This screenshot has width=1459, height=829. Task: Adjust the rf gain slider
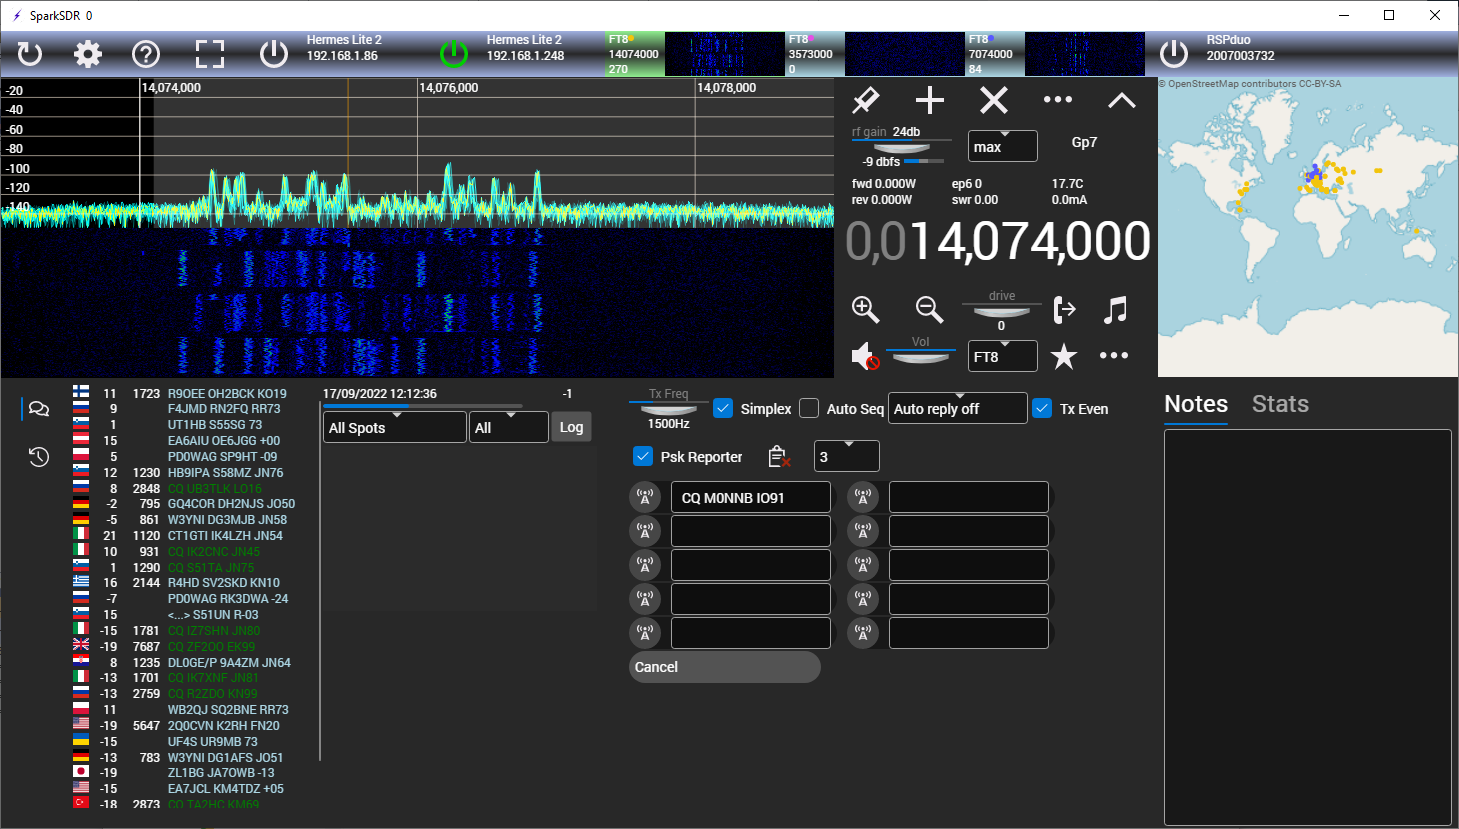901,148
